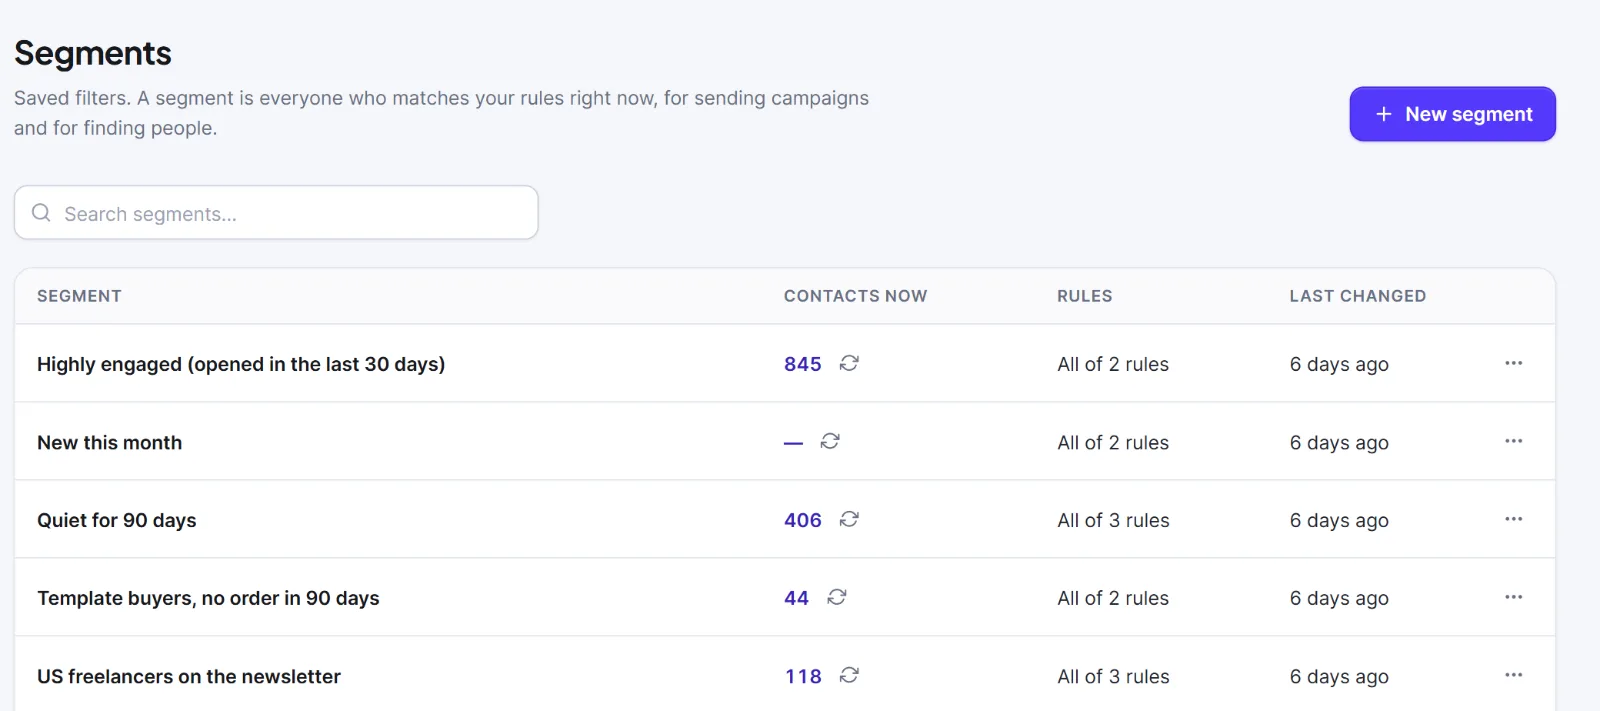This screenshot has width=1600, height=711.
Task: Open more options for Highly engaged segment
Action: 1514,363
